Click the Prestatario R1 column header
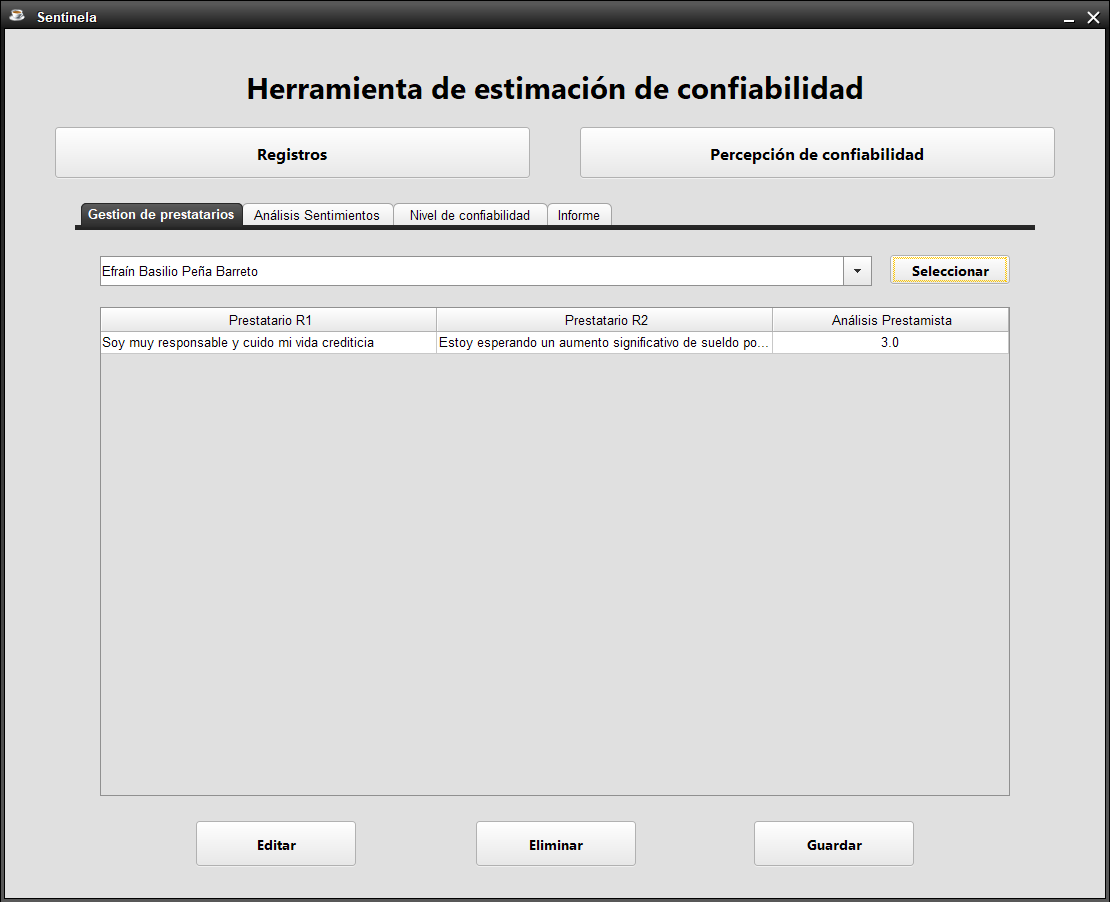This screenshot has width=1110, height=902. pos(269,320)
